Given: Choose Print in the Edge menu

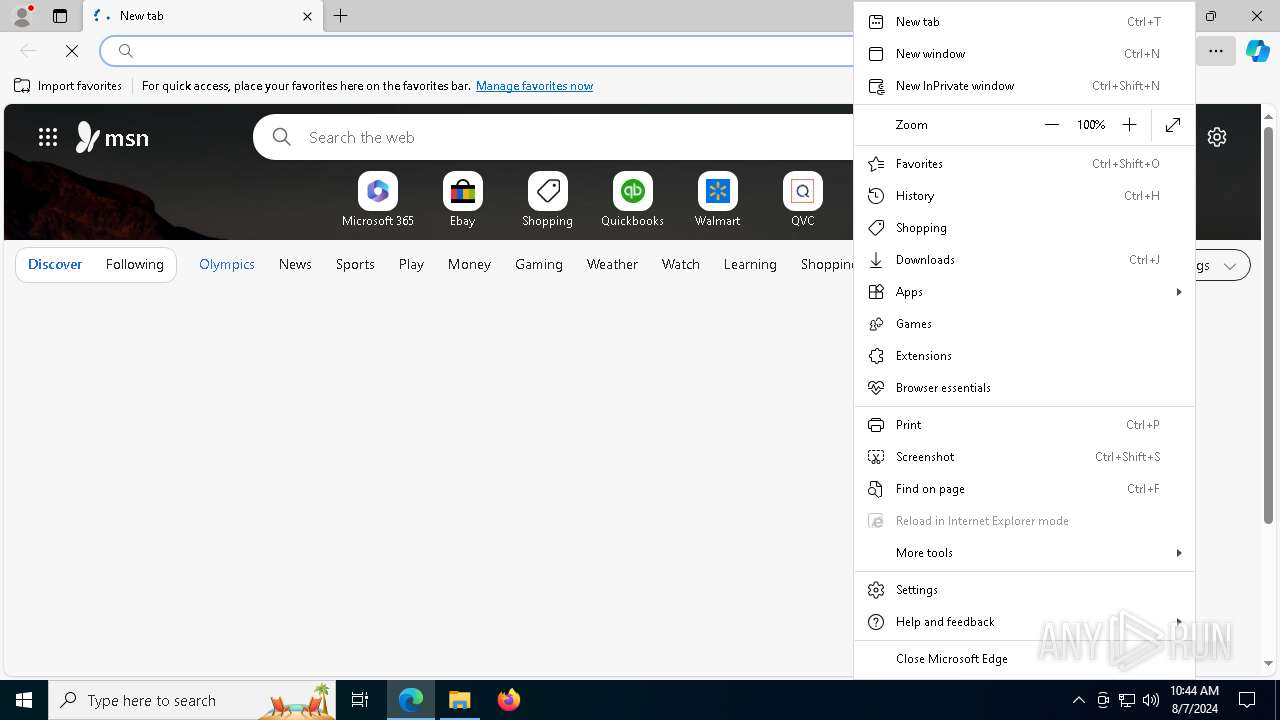Looking at the screenshot, I should tap(1024, 425).
